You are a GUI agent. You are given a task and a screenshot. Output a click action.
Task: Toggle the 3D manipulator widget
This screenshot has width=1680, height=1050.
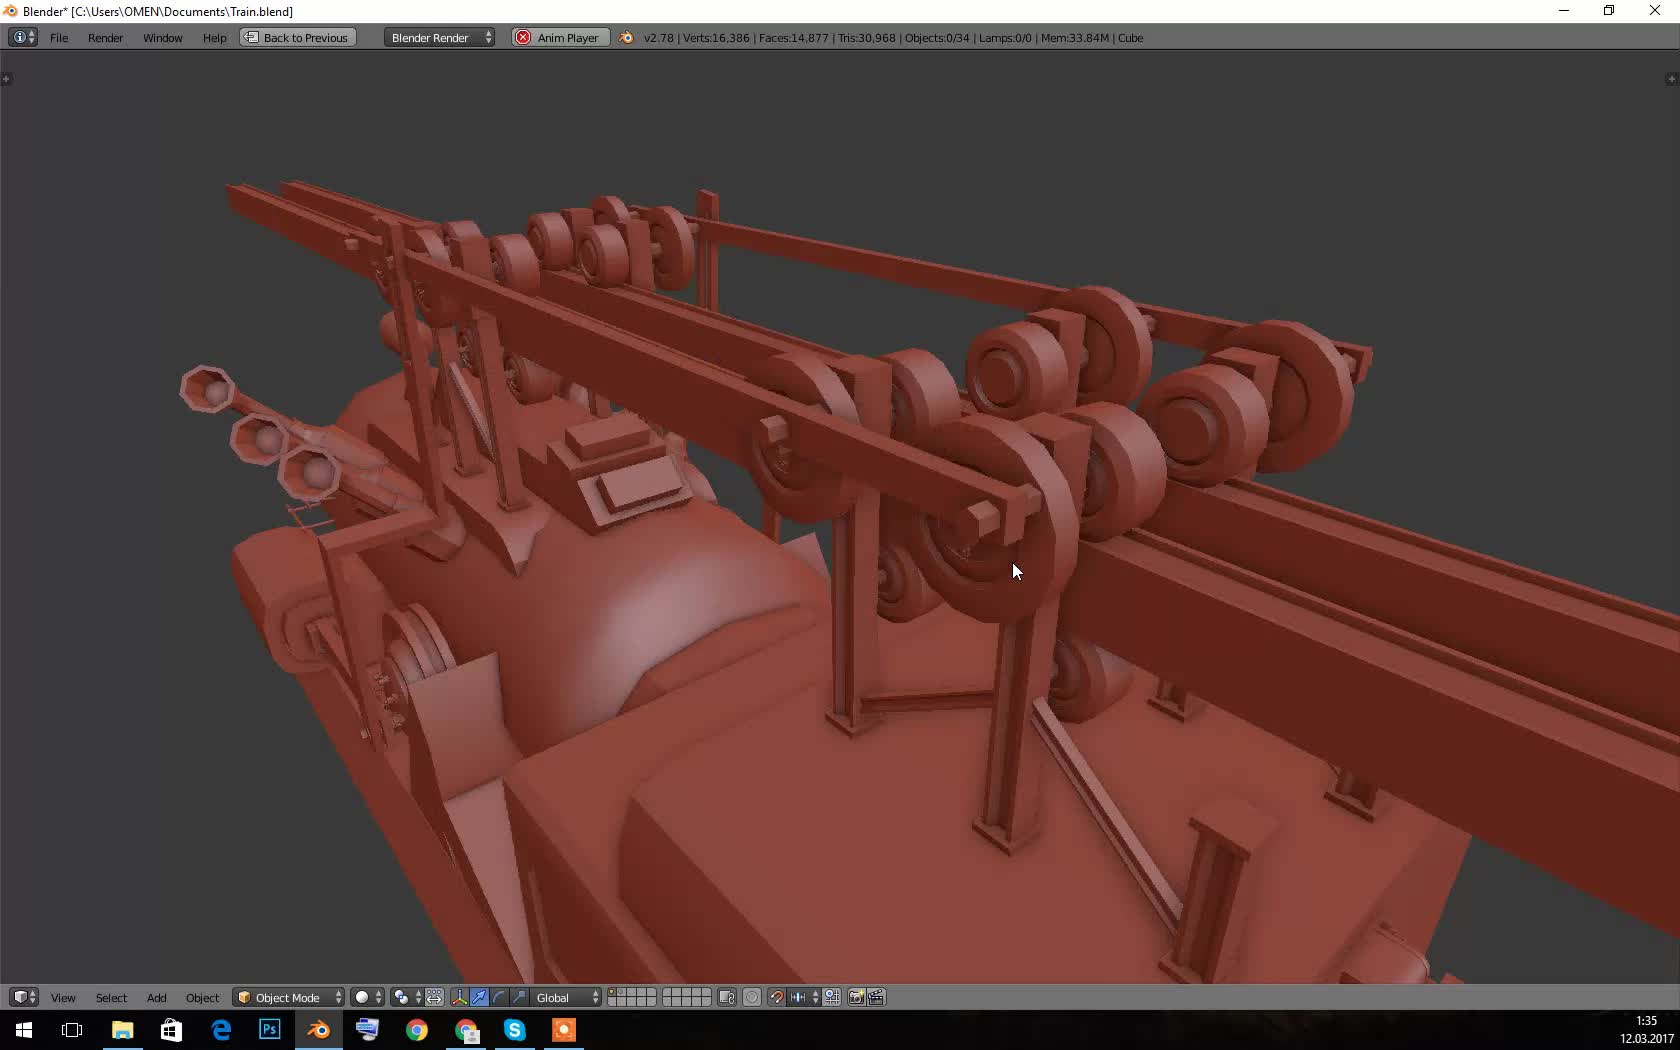pyautogui.click(x=459, y=997)
